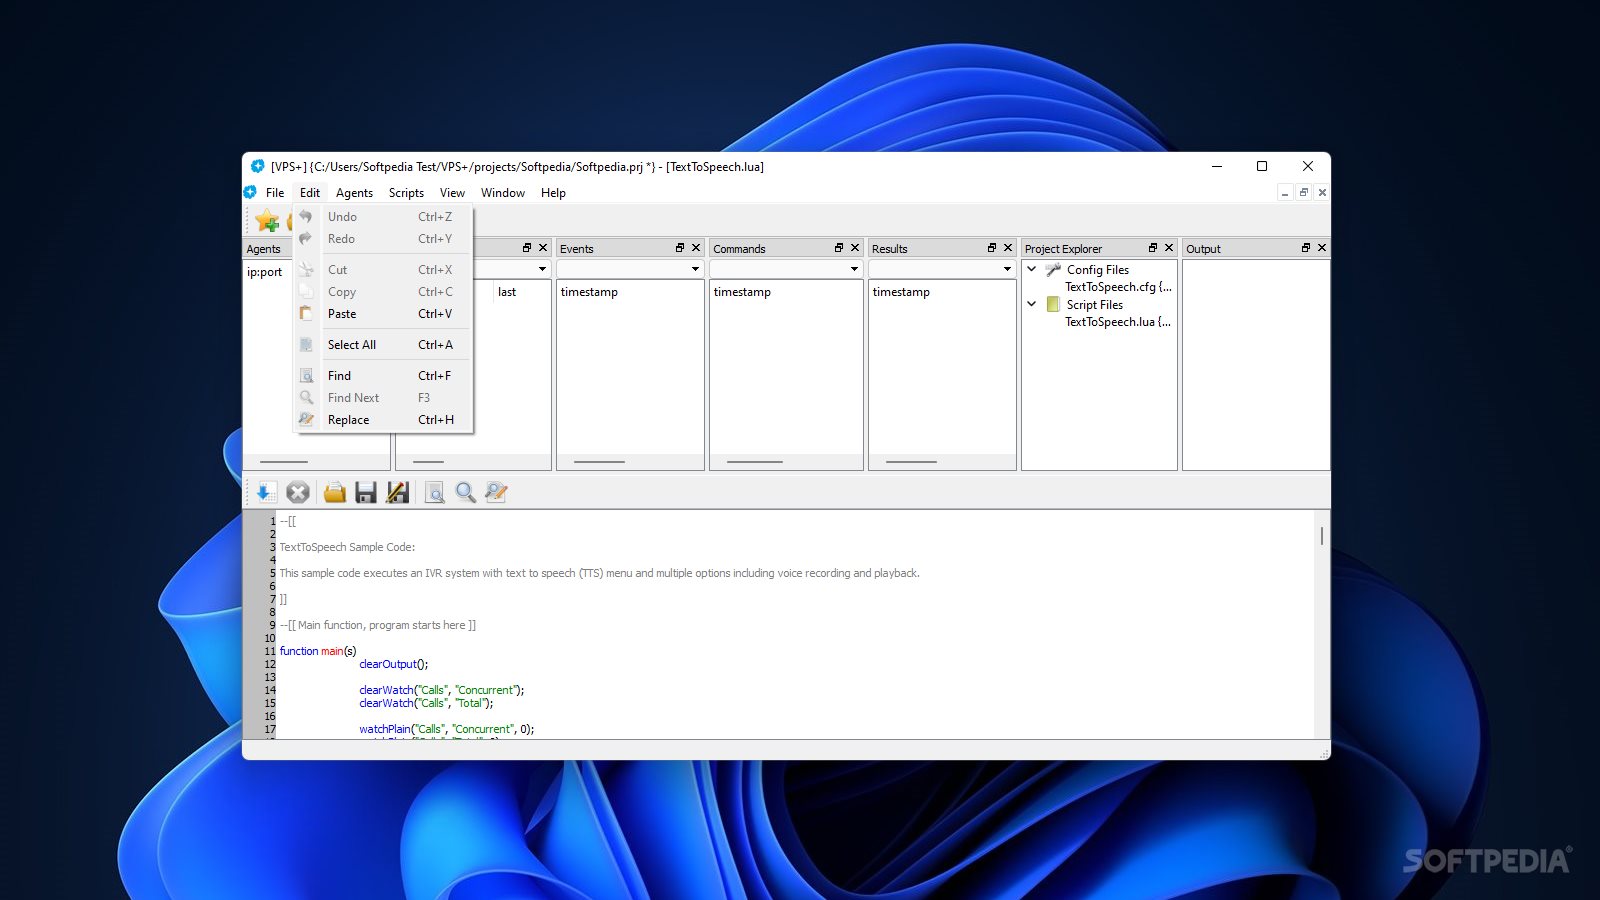Restore the TextToSpeech.lua document window
The image size is (1600, 900).
(x=1304, y=193)
